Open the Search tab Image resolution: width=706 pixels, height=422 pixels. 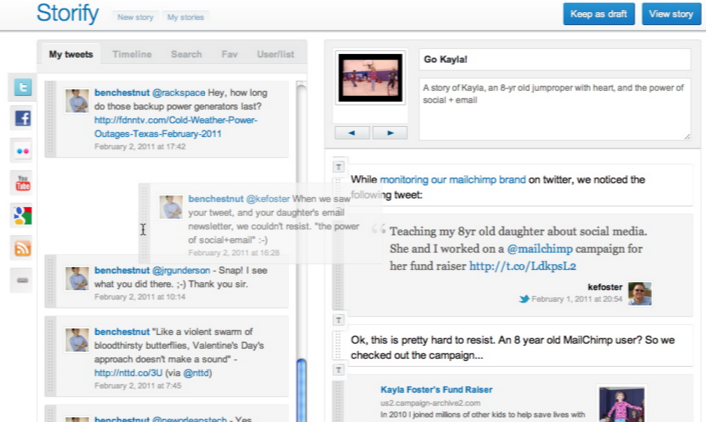(186, 54)
